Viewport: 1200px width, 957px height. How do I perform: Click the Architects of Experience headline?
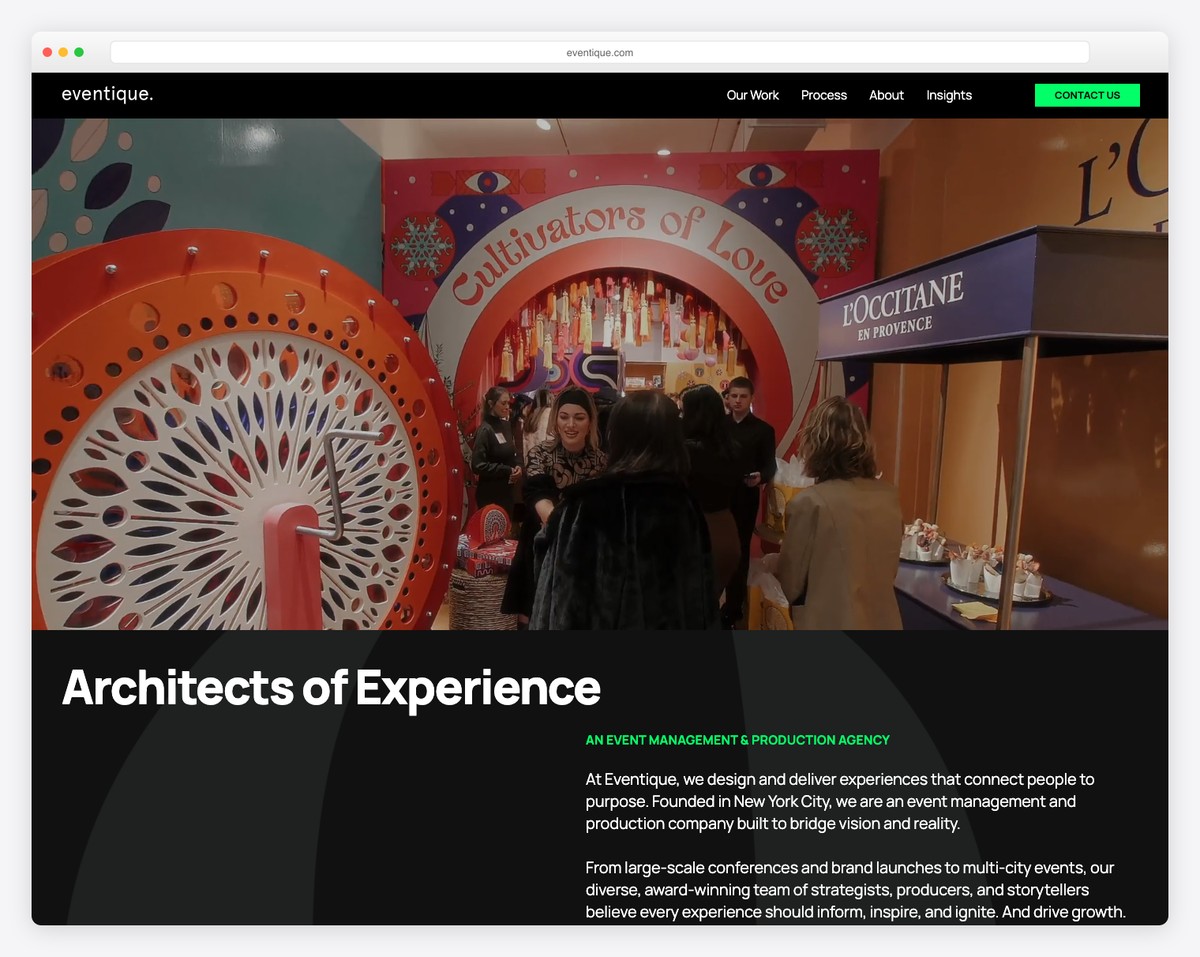pos(331,688)
